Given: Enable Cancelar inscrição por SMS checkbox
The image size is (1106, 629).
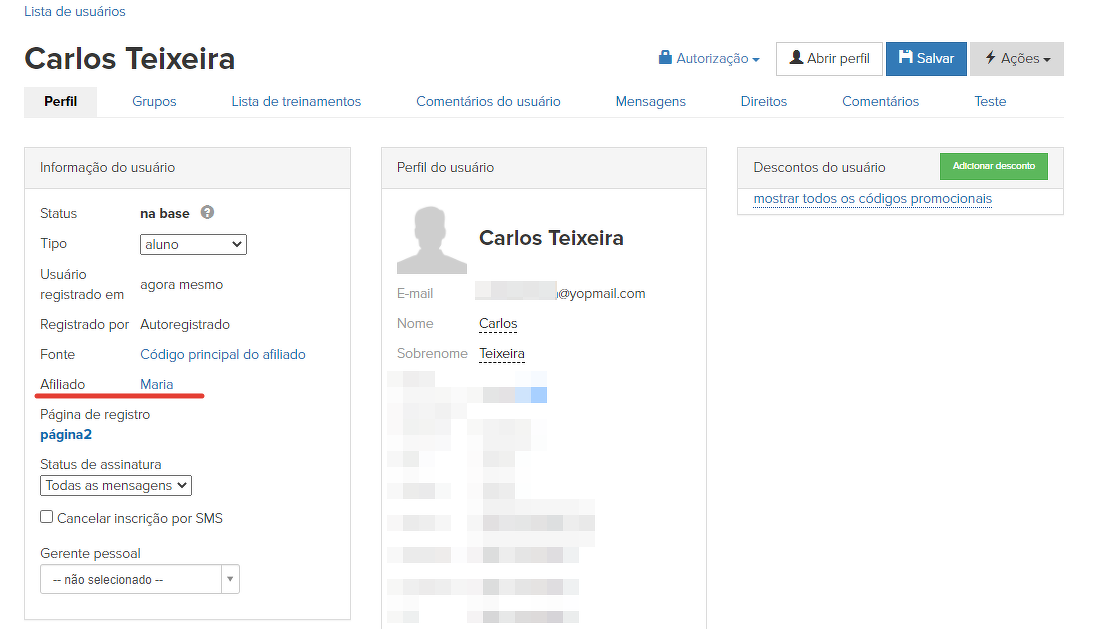Looking at the screenshot, I should (47, 517).
